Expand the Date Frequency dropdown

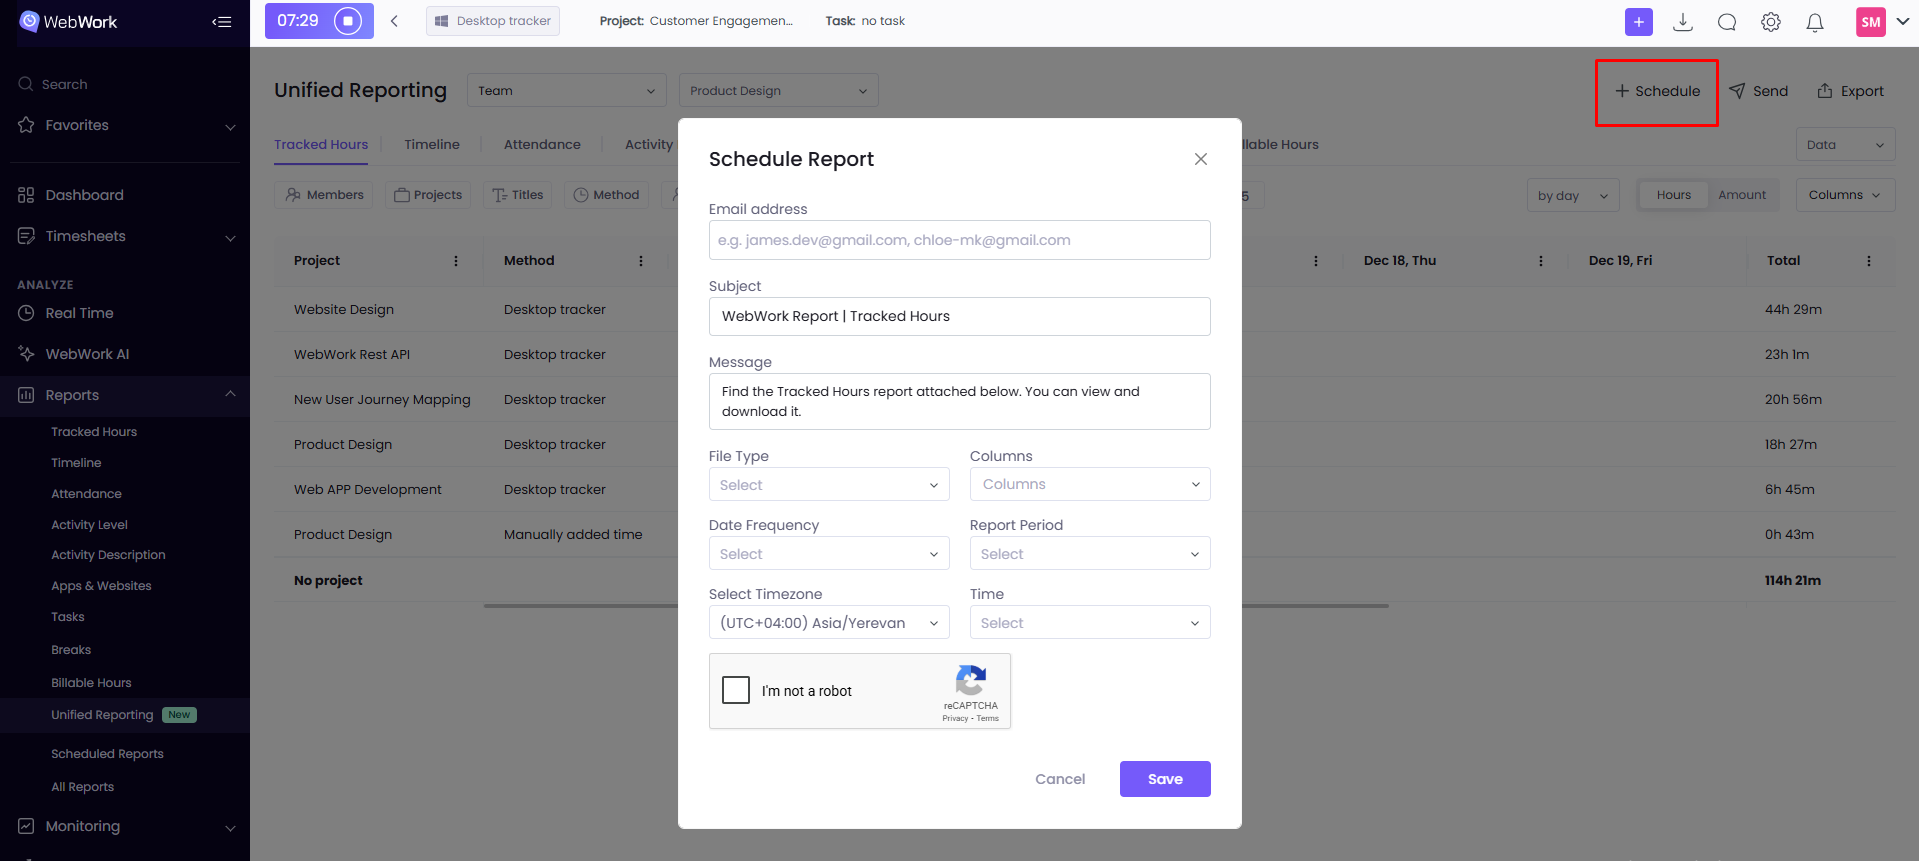tap(828, 554)
